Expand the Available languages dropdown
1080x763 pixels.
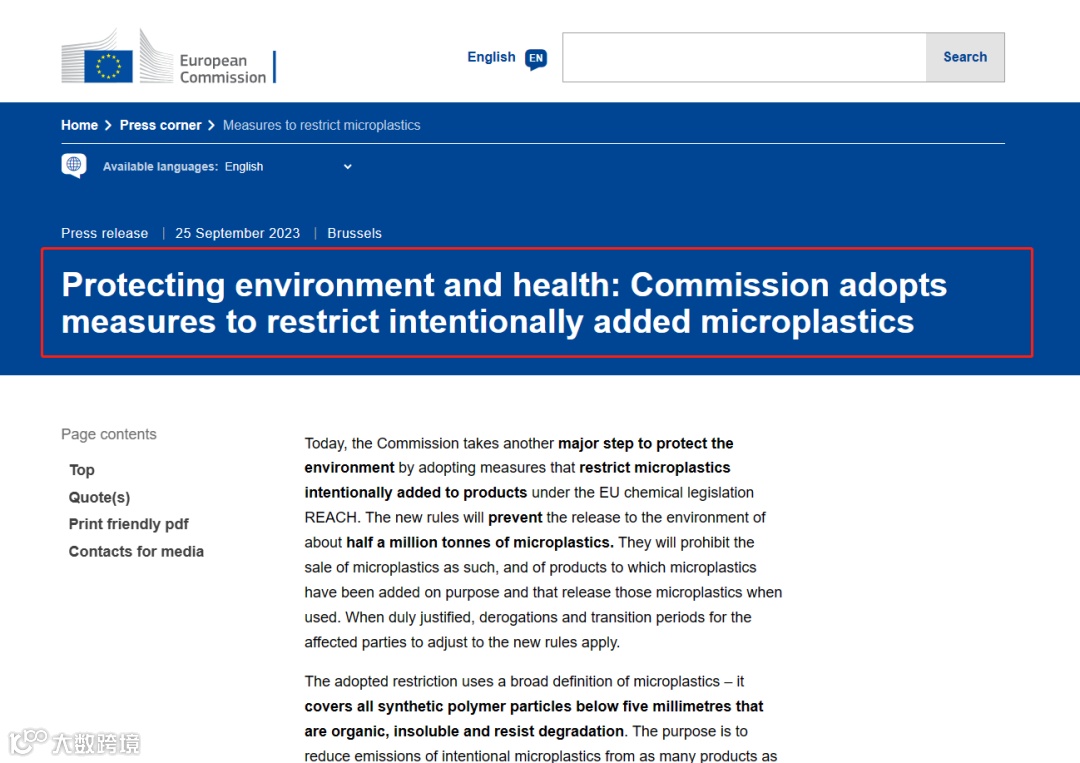tap(289, 167)
